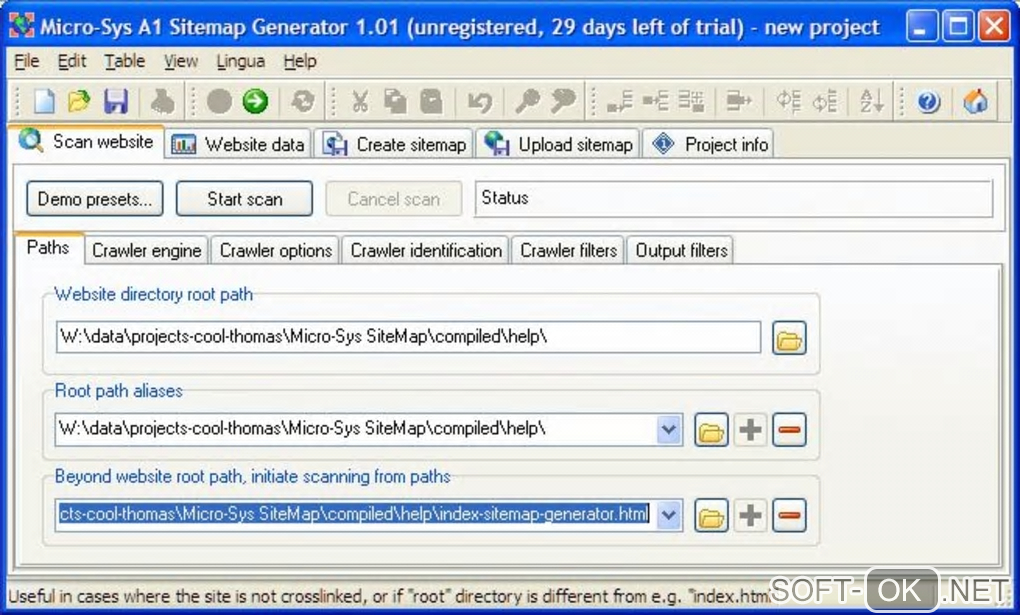This screenshot has height=615, width=1020.
Task: Expand the Beyond website root path dropdown
Action: point(669,515)
